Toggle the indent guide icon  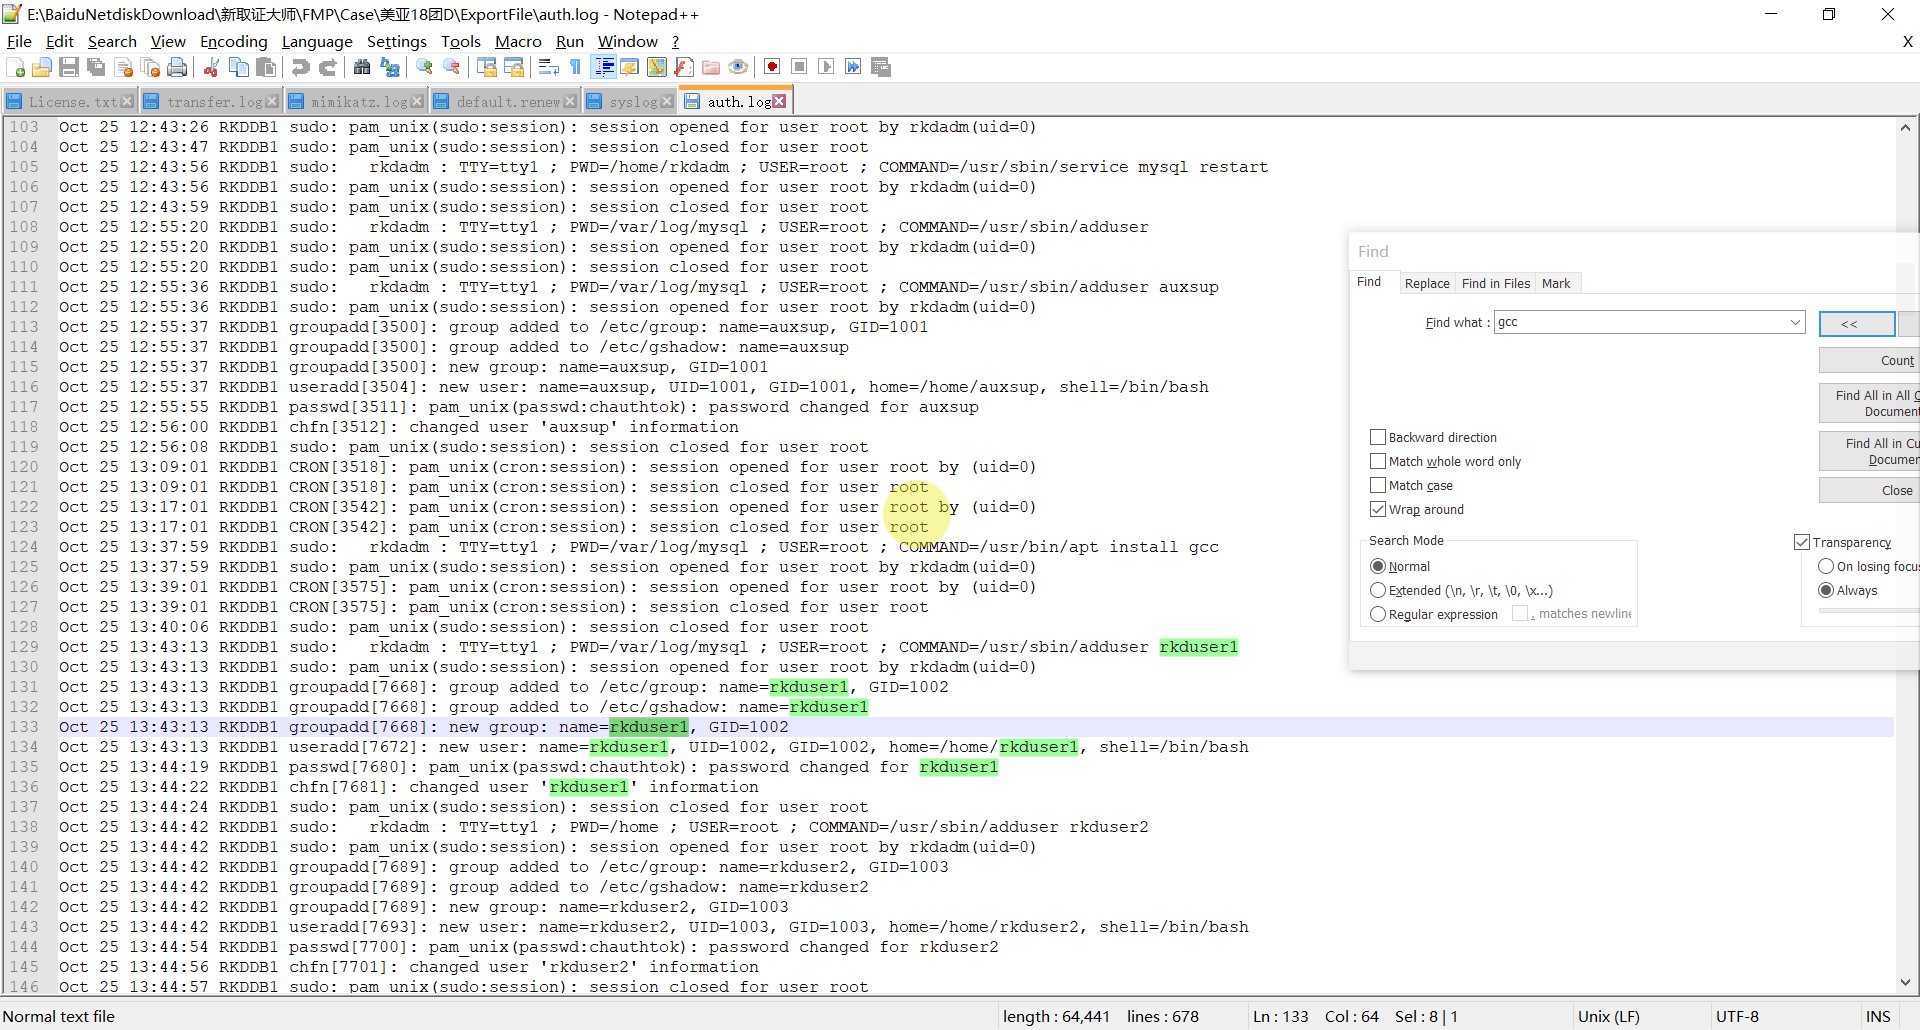[x=604, y=67]
